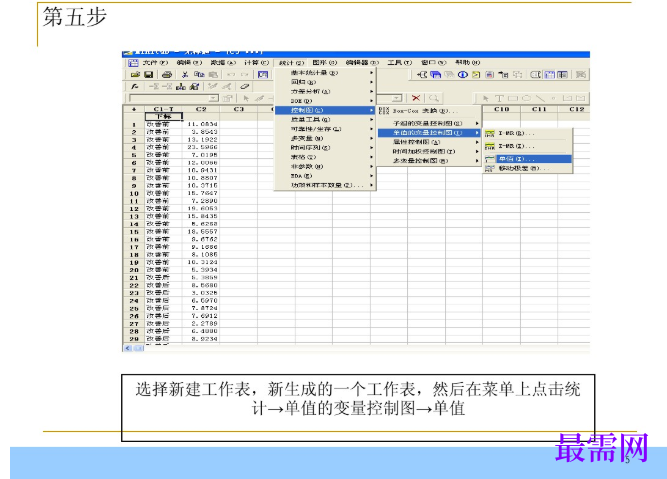Click the horizontal scrollbar left arrow
Image resolution: width=667 pixels, height=479 pixels.
coord(128,348)
